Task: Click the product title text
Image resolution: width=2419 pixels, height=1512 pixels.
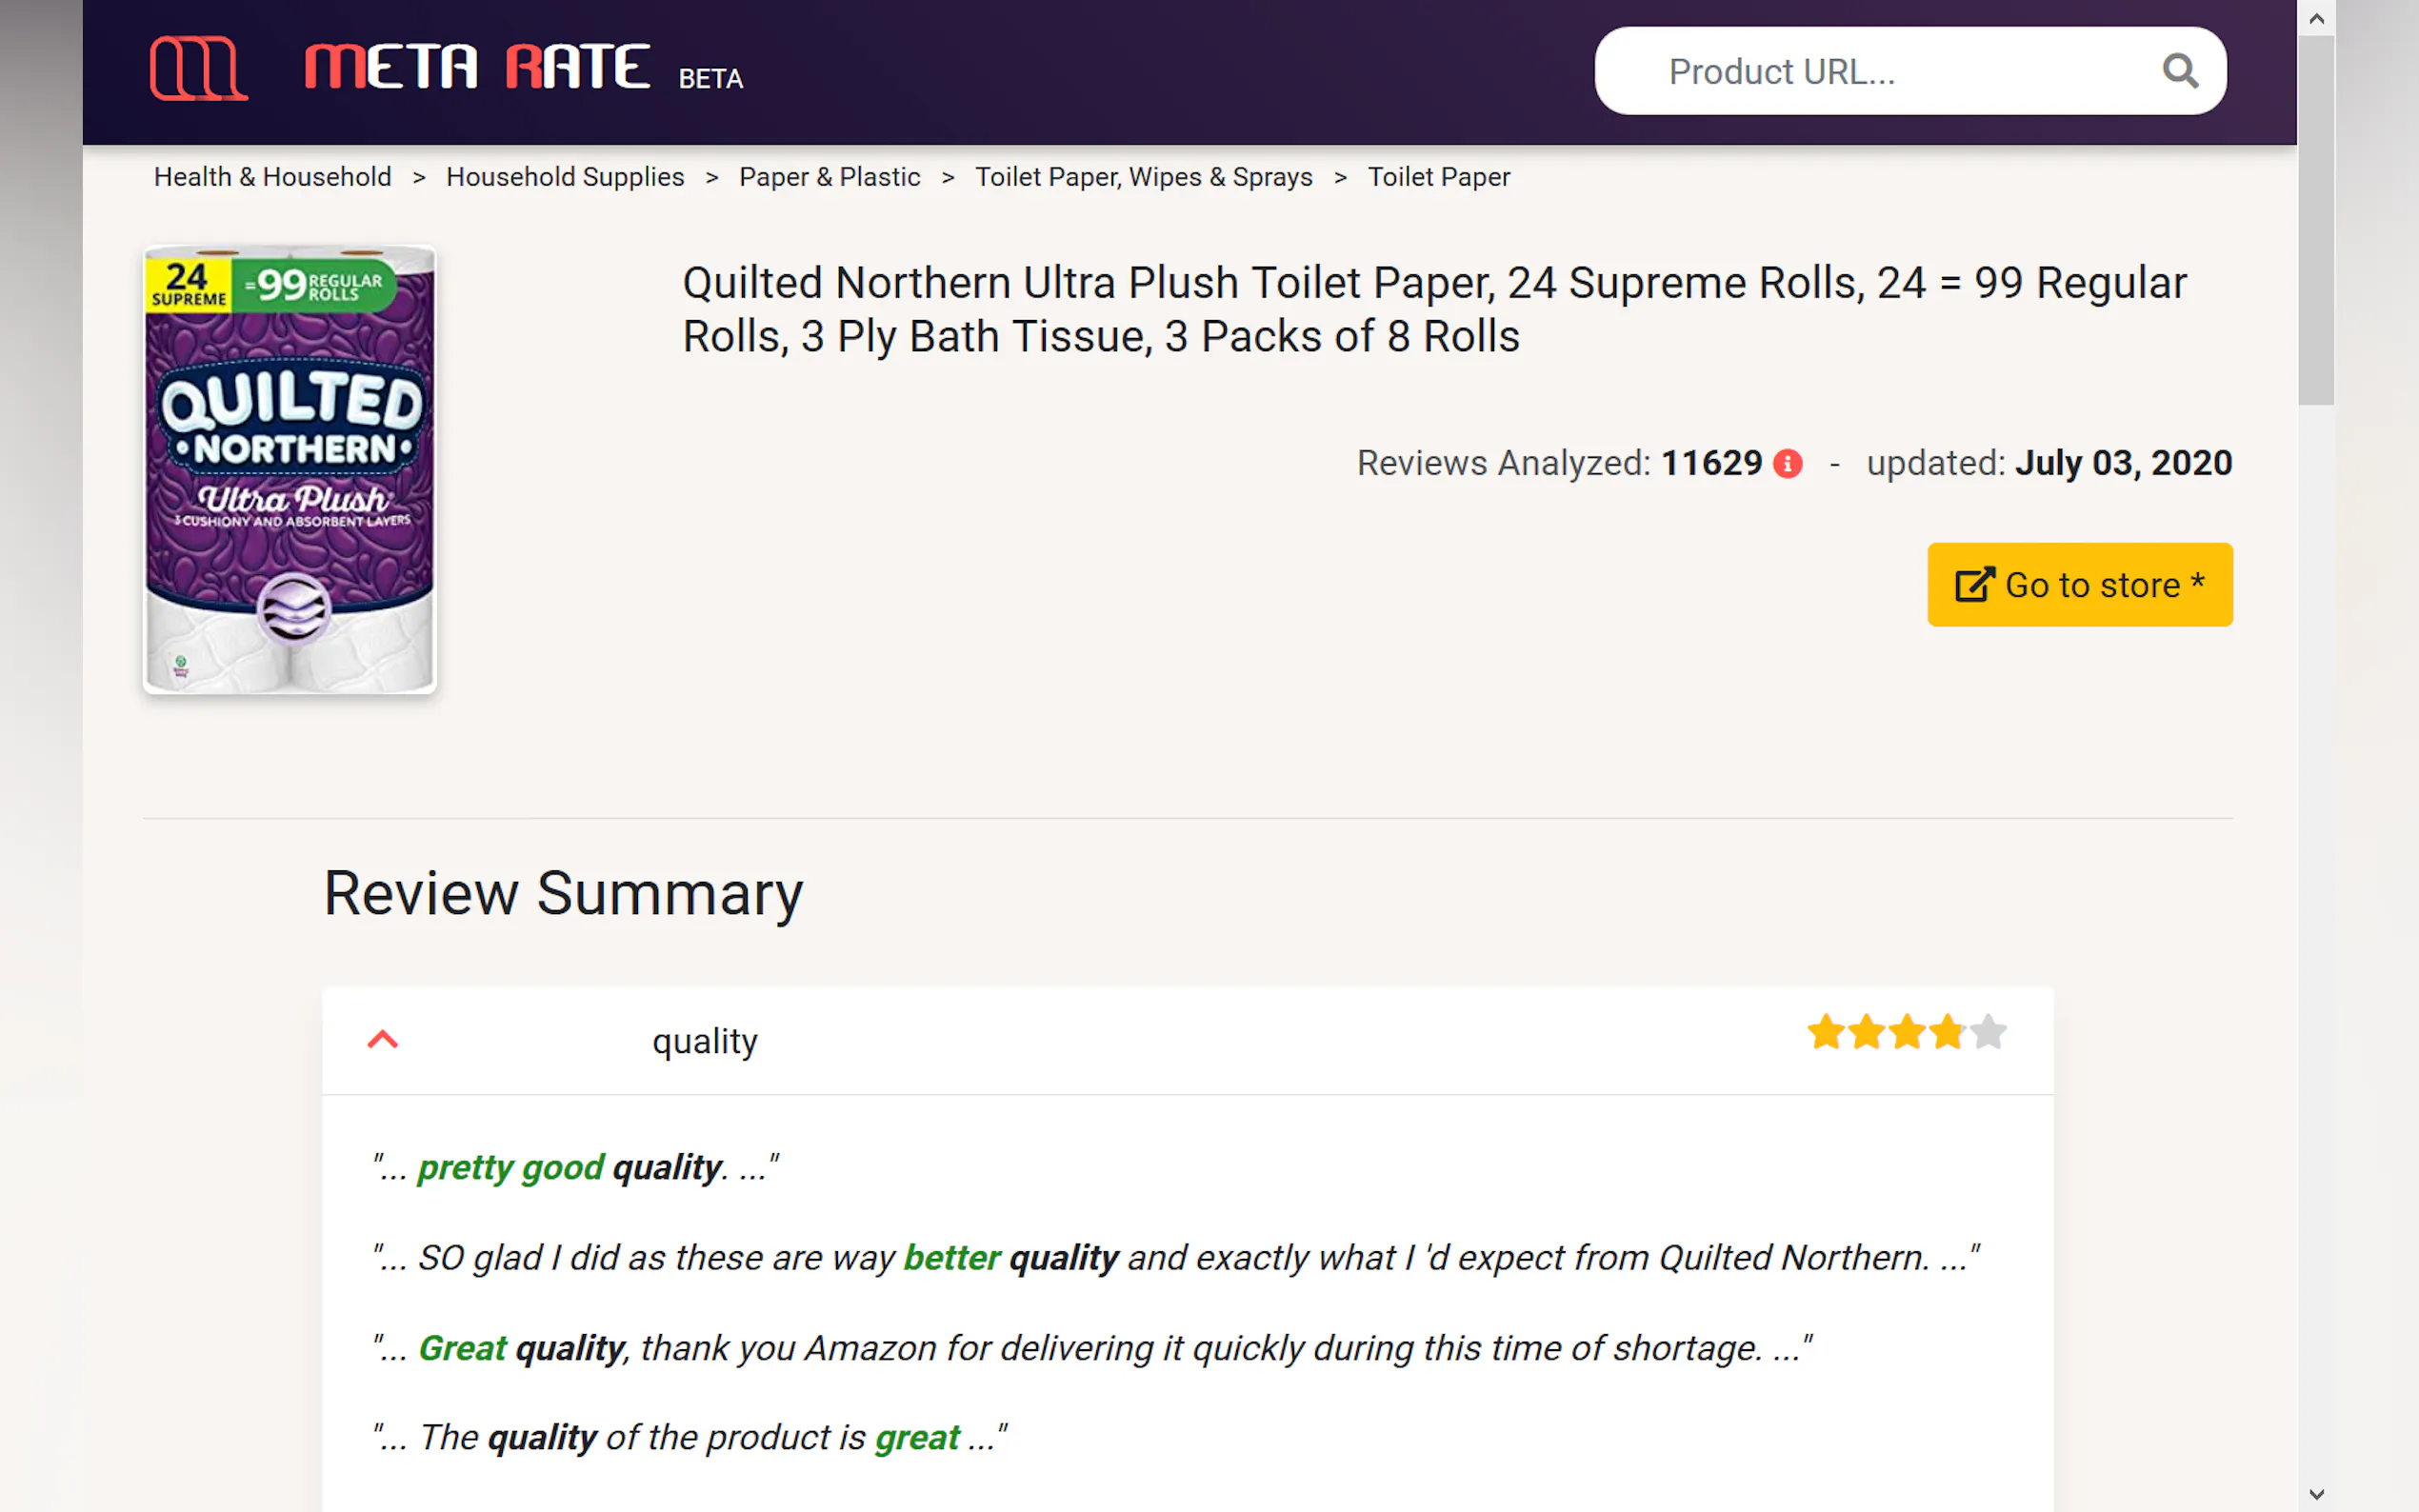Action: [1434, 309]
